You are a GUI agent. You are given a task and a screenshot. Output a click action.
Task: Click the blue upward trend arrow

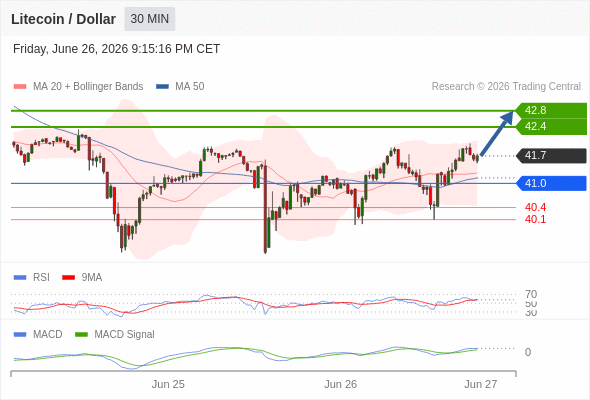(x=497, y=133)
